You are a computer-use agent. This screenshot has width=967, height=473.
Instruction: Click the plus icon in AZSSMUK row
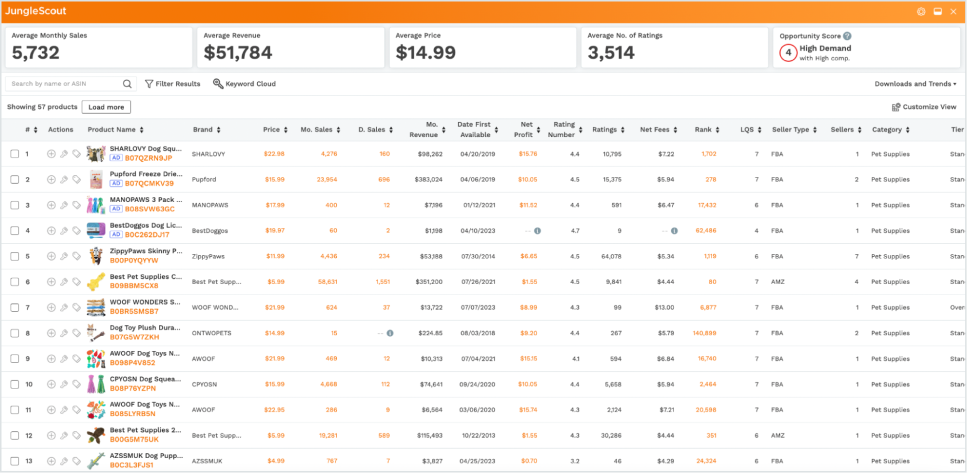point(51,461)
